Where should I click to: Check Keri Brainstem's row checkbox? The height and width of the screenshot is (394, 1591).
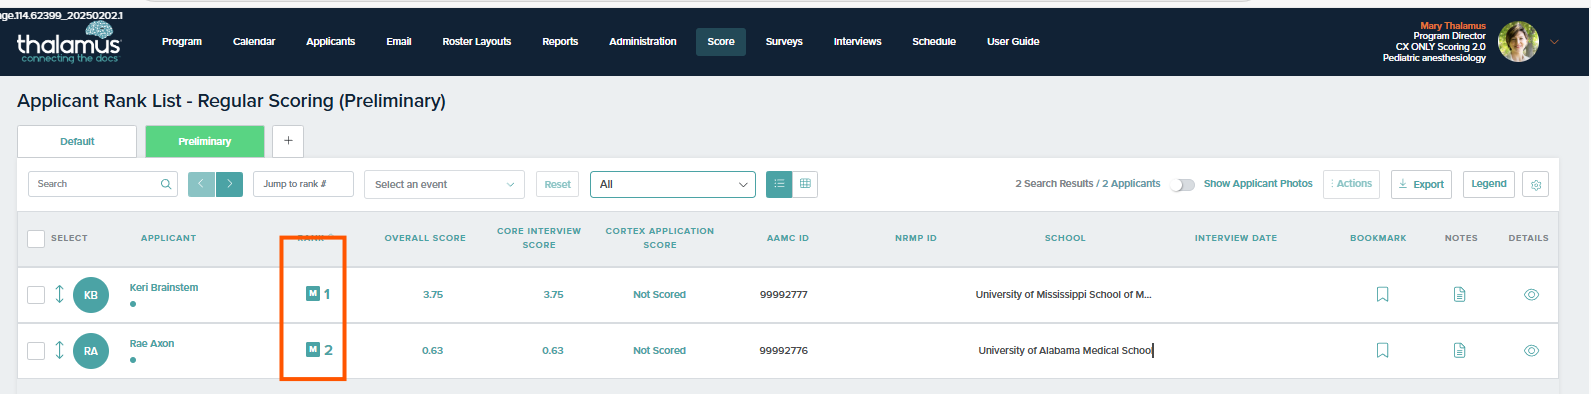coord(36,295)
